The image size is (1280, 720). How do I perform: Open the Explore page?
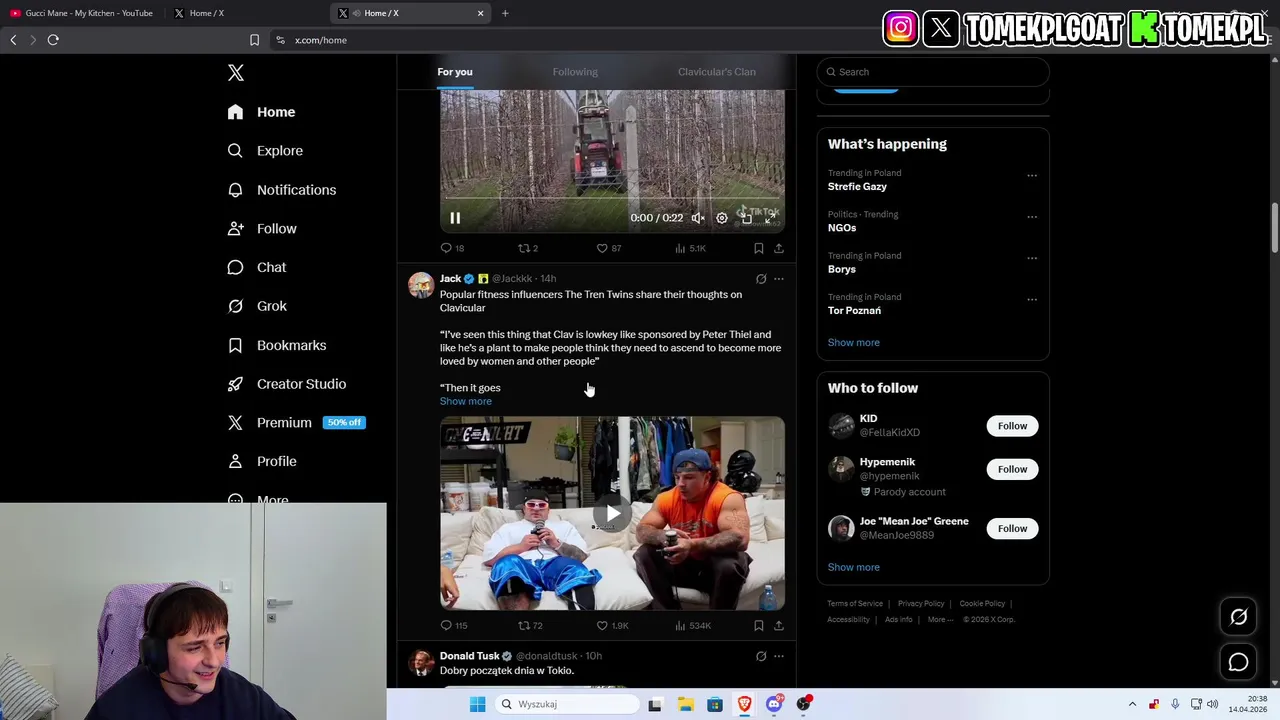(265, 151)
